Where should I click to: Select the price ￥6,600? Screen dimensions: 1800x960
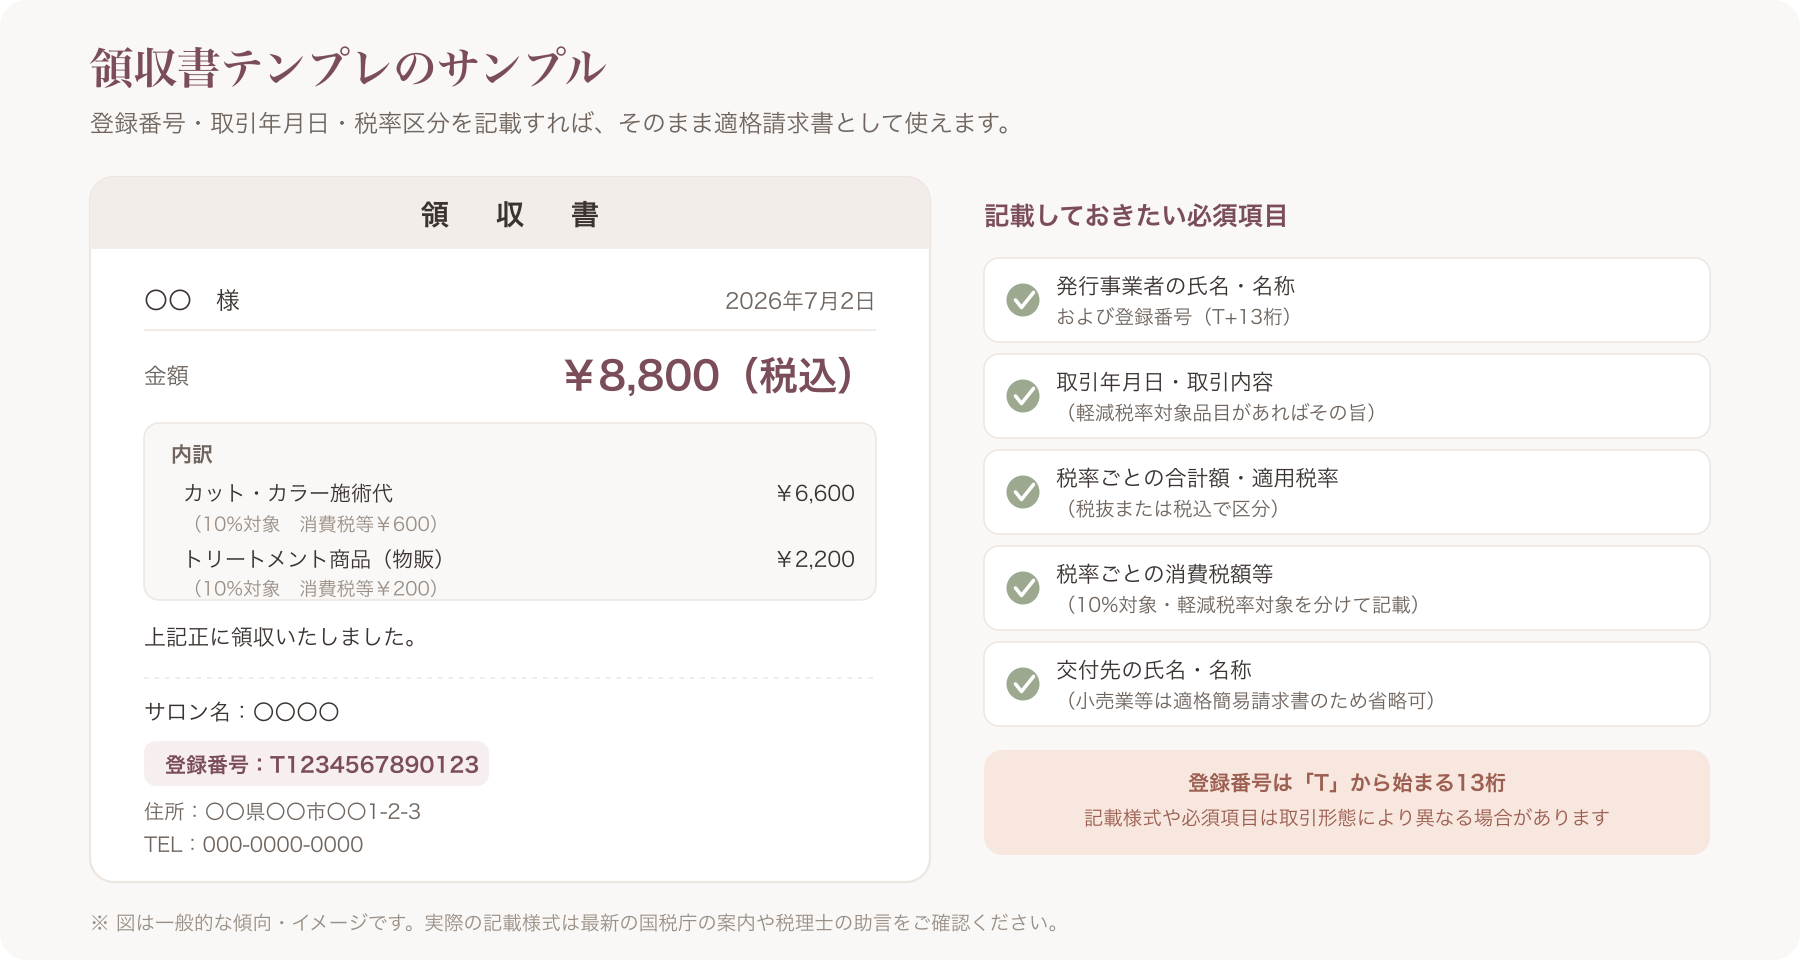point(815,493)
